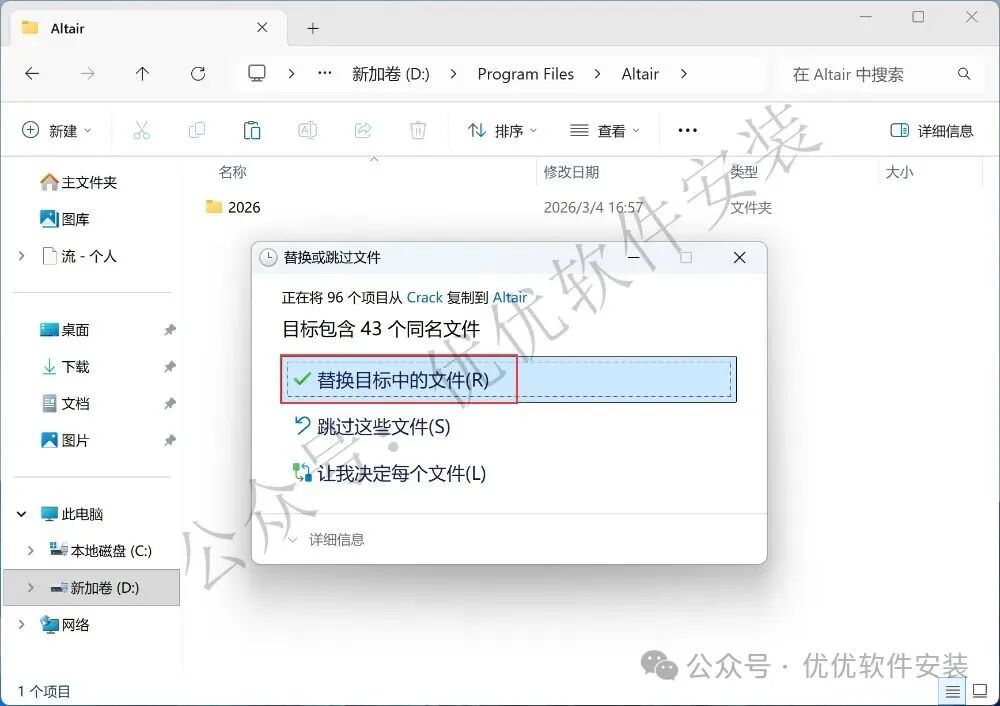Sort by the 类型 column header

(744, 172)
